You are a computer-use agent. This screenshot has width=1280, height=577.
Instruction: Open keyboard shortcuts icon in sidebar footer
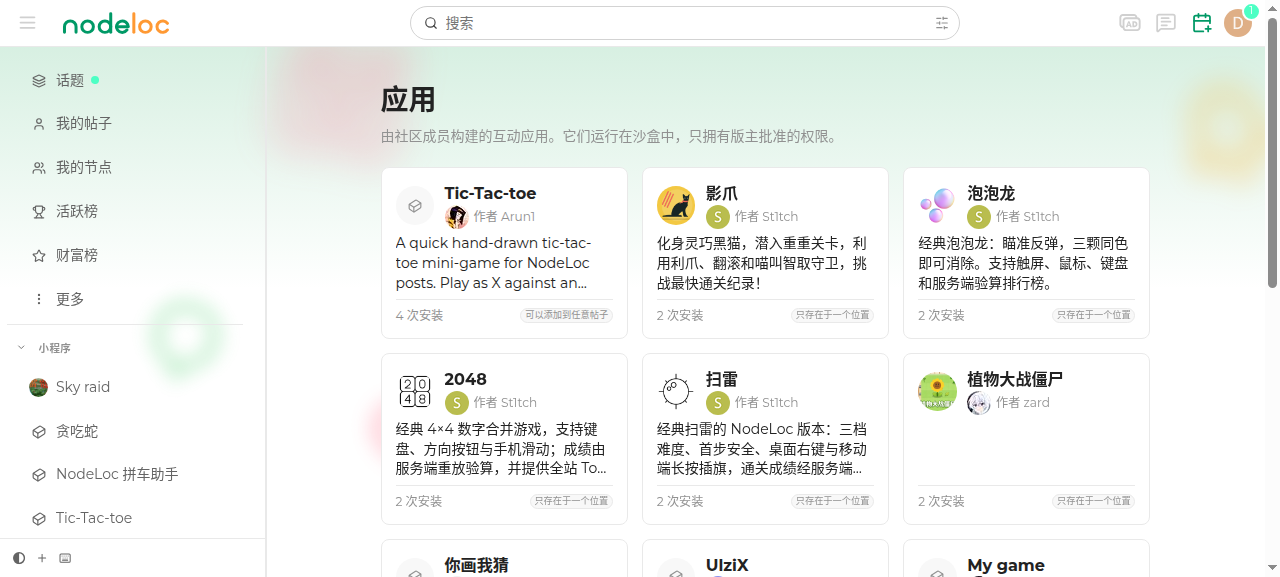[65, 558]
